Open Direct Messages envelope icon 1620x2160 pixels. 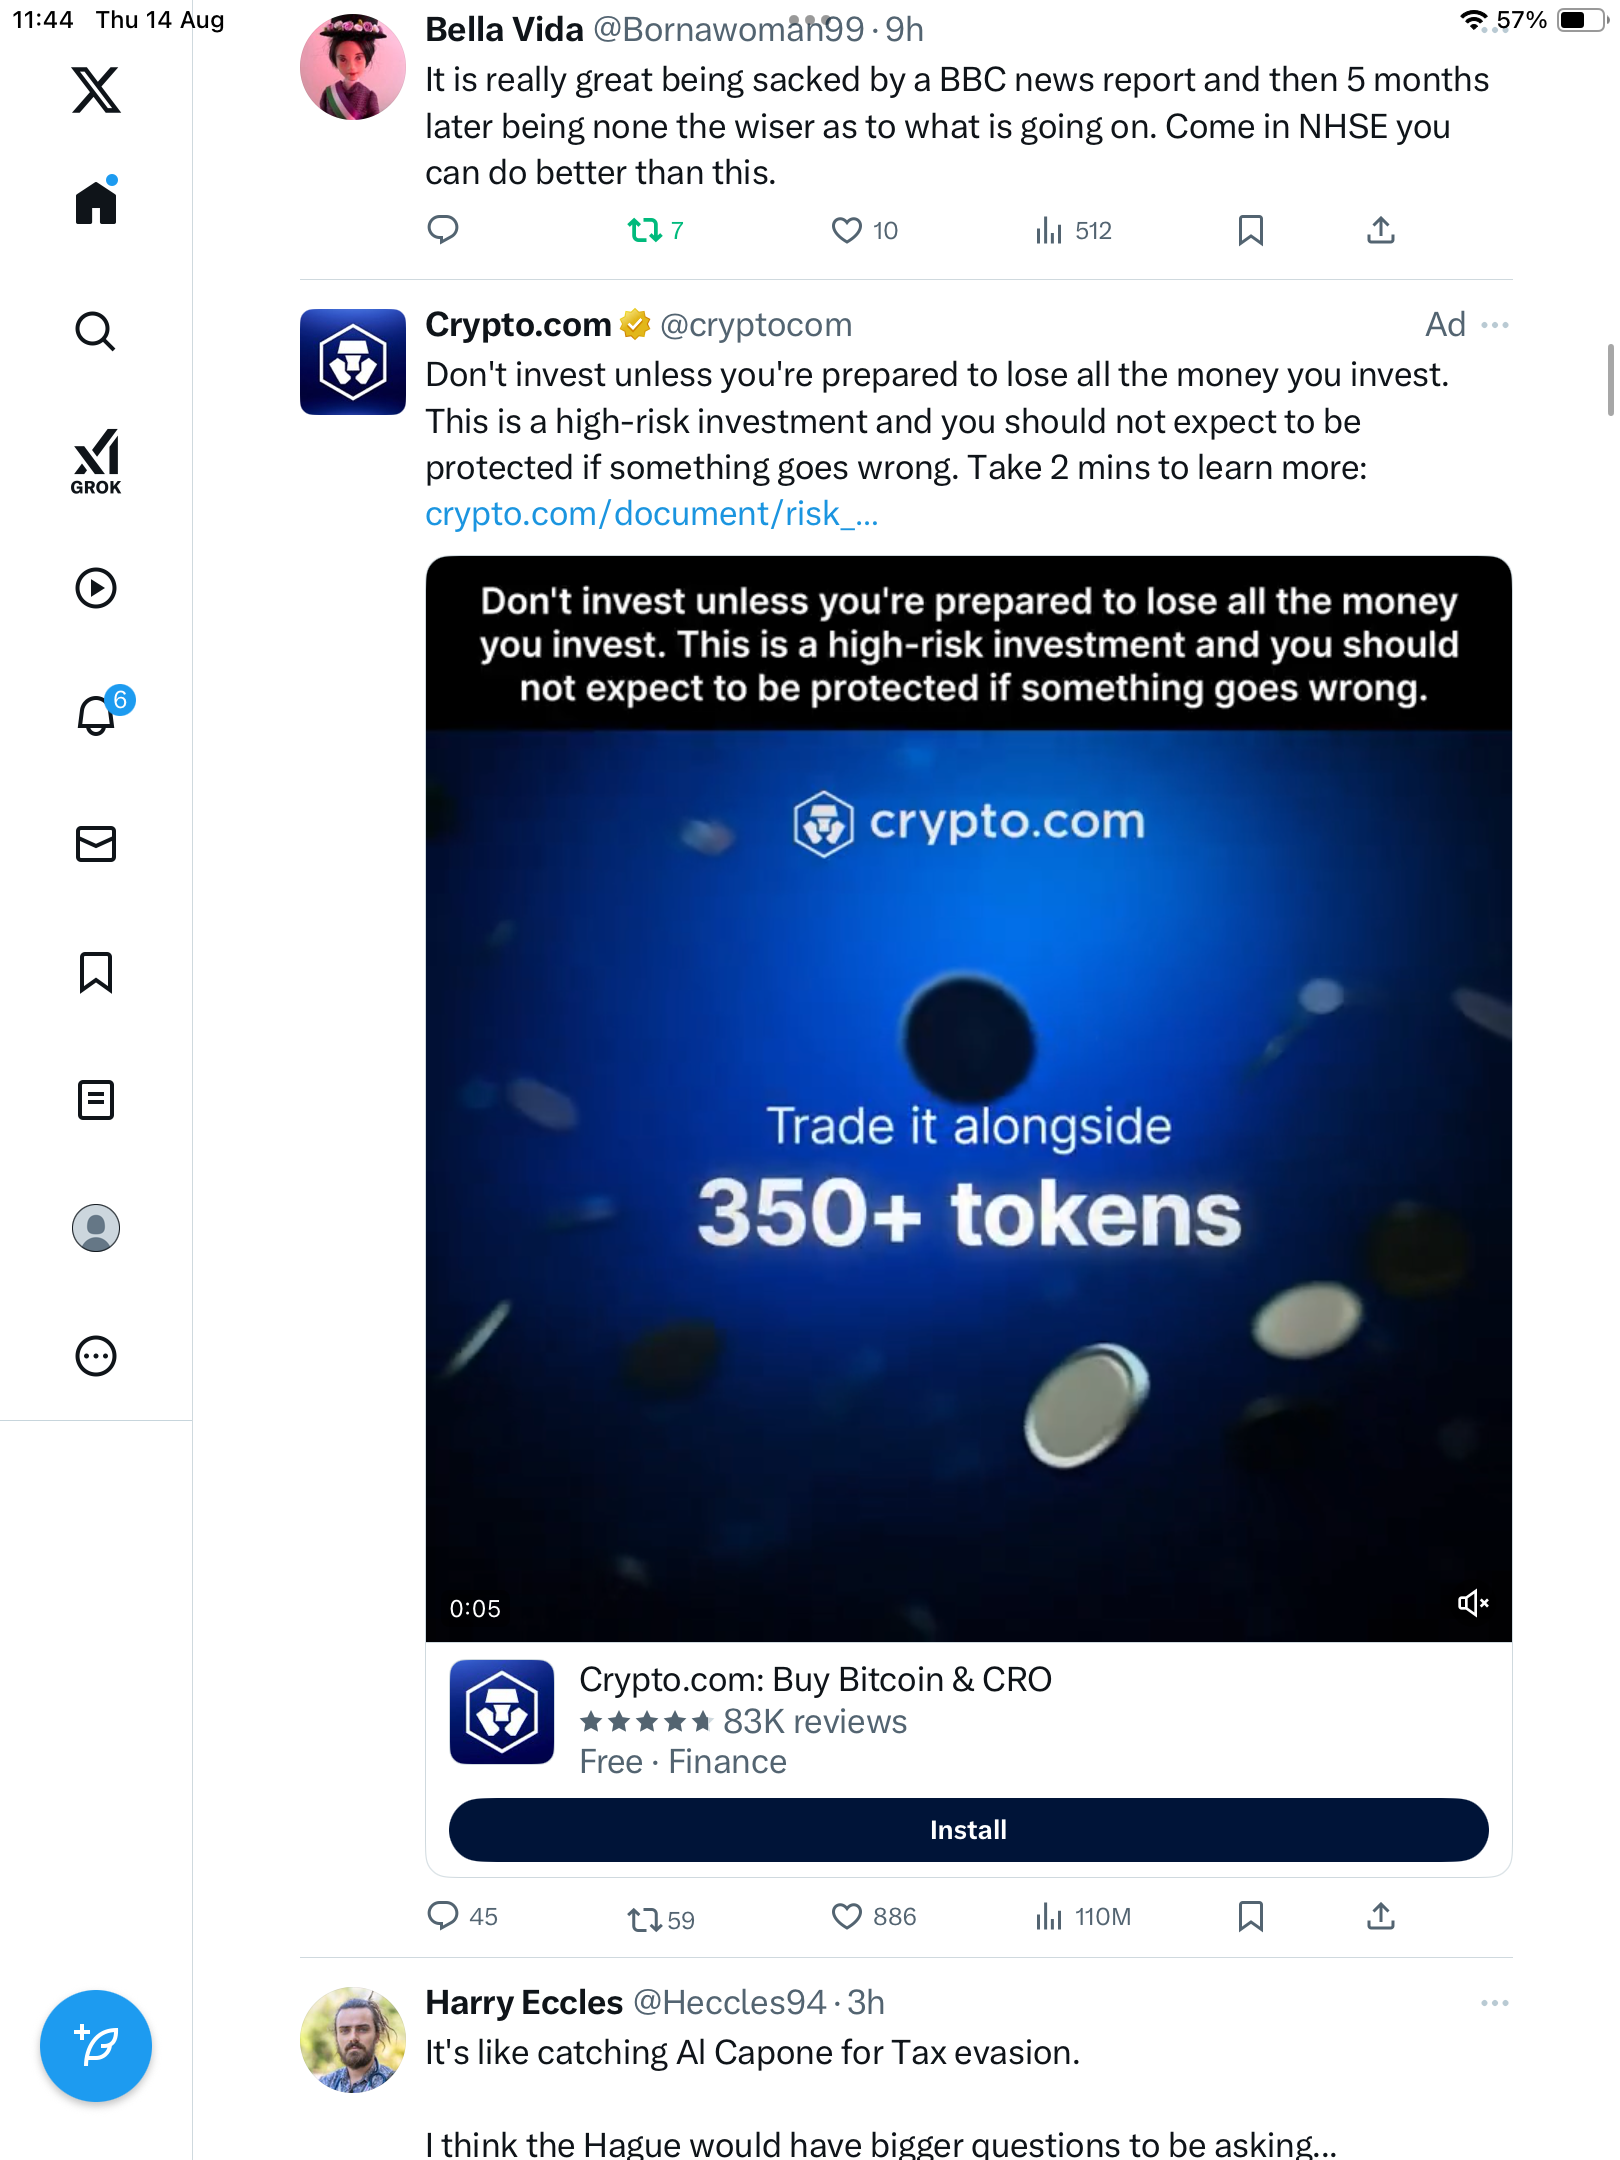click(96, 843)
